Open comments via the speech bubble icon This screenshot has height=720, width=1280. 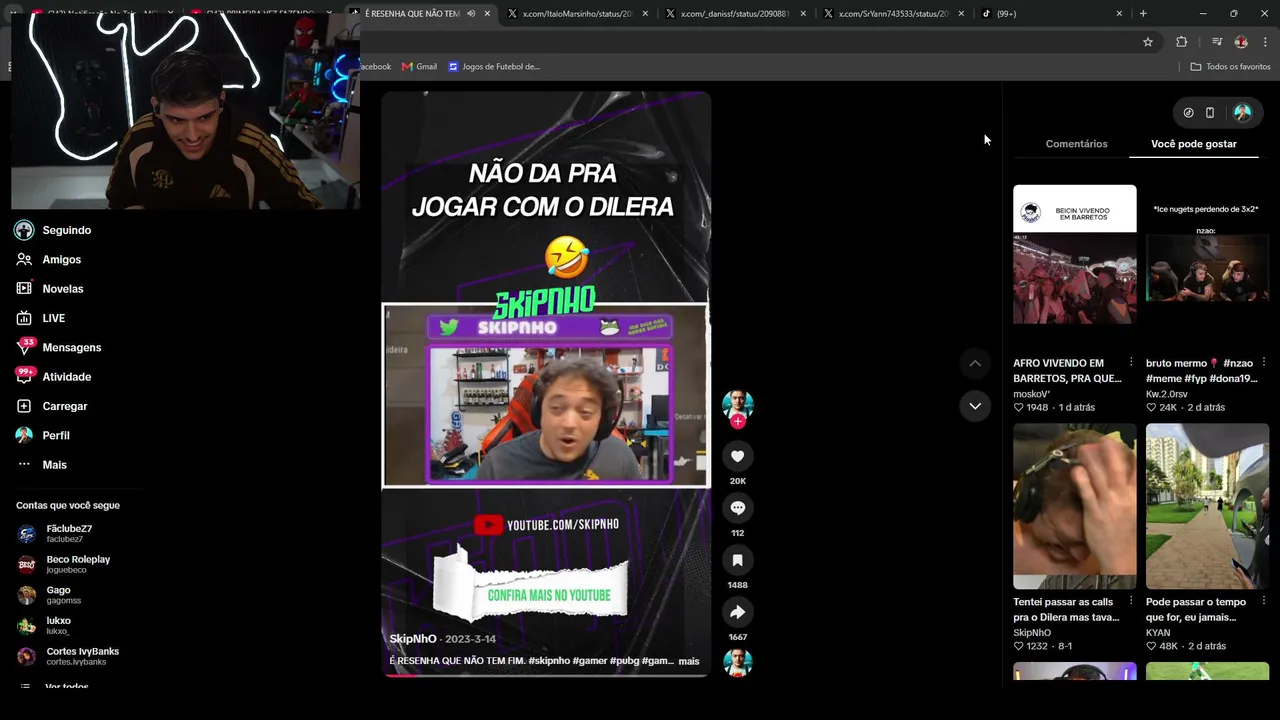(x=738, y=508)
